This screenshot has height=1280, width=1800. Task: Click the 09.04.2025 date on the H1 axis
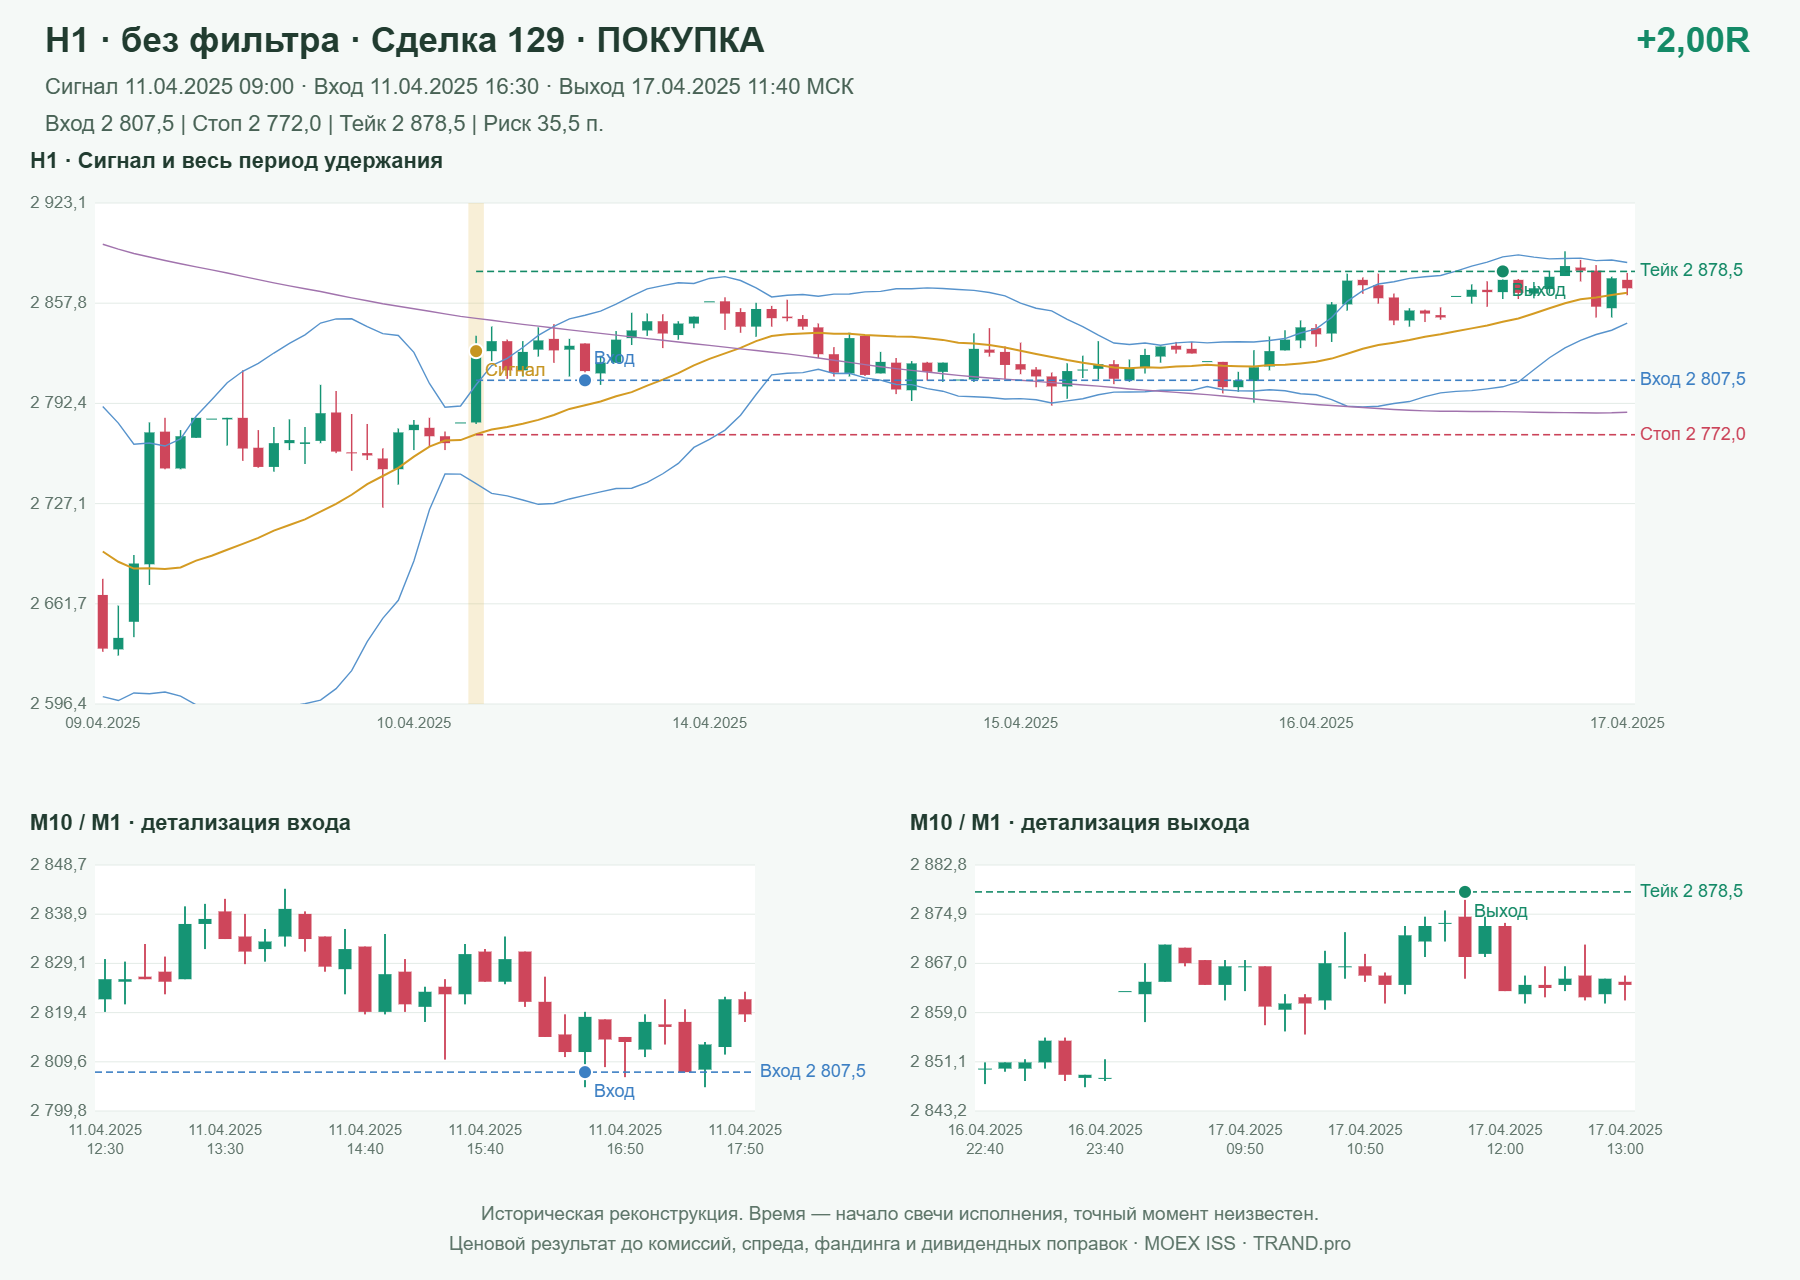103,723
